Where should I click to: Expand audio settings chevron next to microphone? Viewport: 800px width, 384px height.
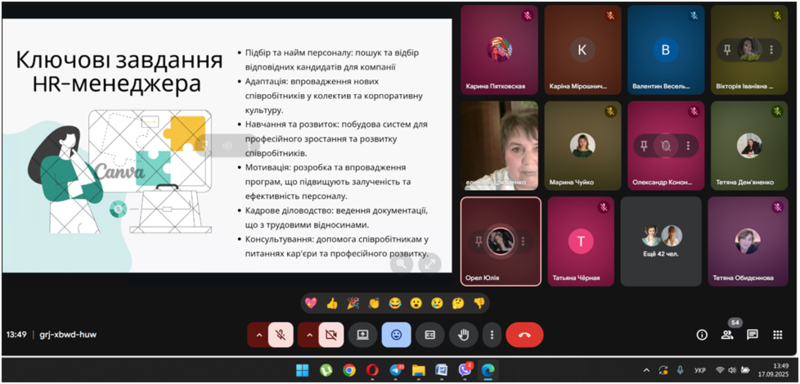pyautogui.click(x=258, y=335)
